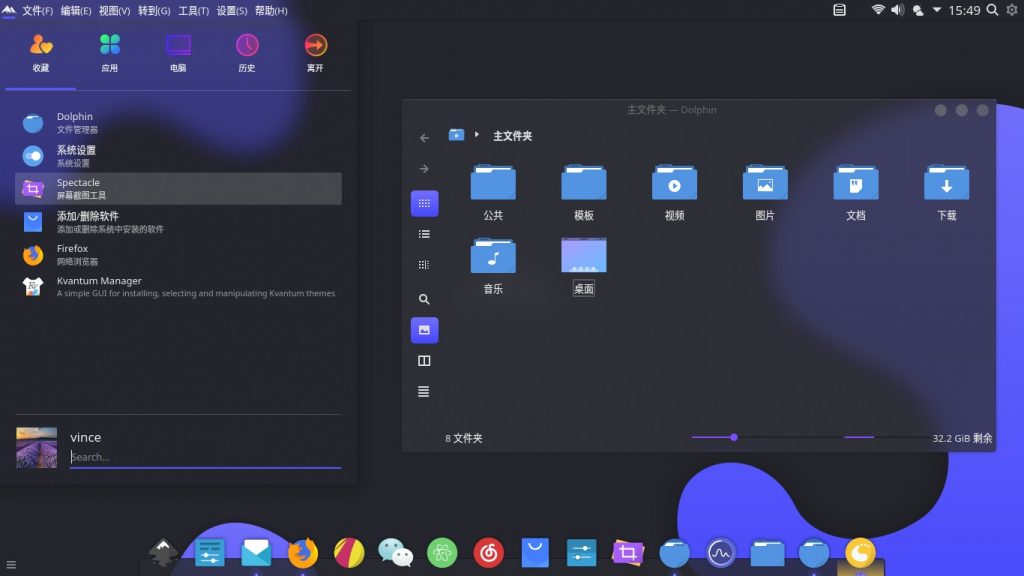
Task: Open Dolphin's hamburger control menu
Action: pos(424,391)
